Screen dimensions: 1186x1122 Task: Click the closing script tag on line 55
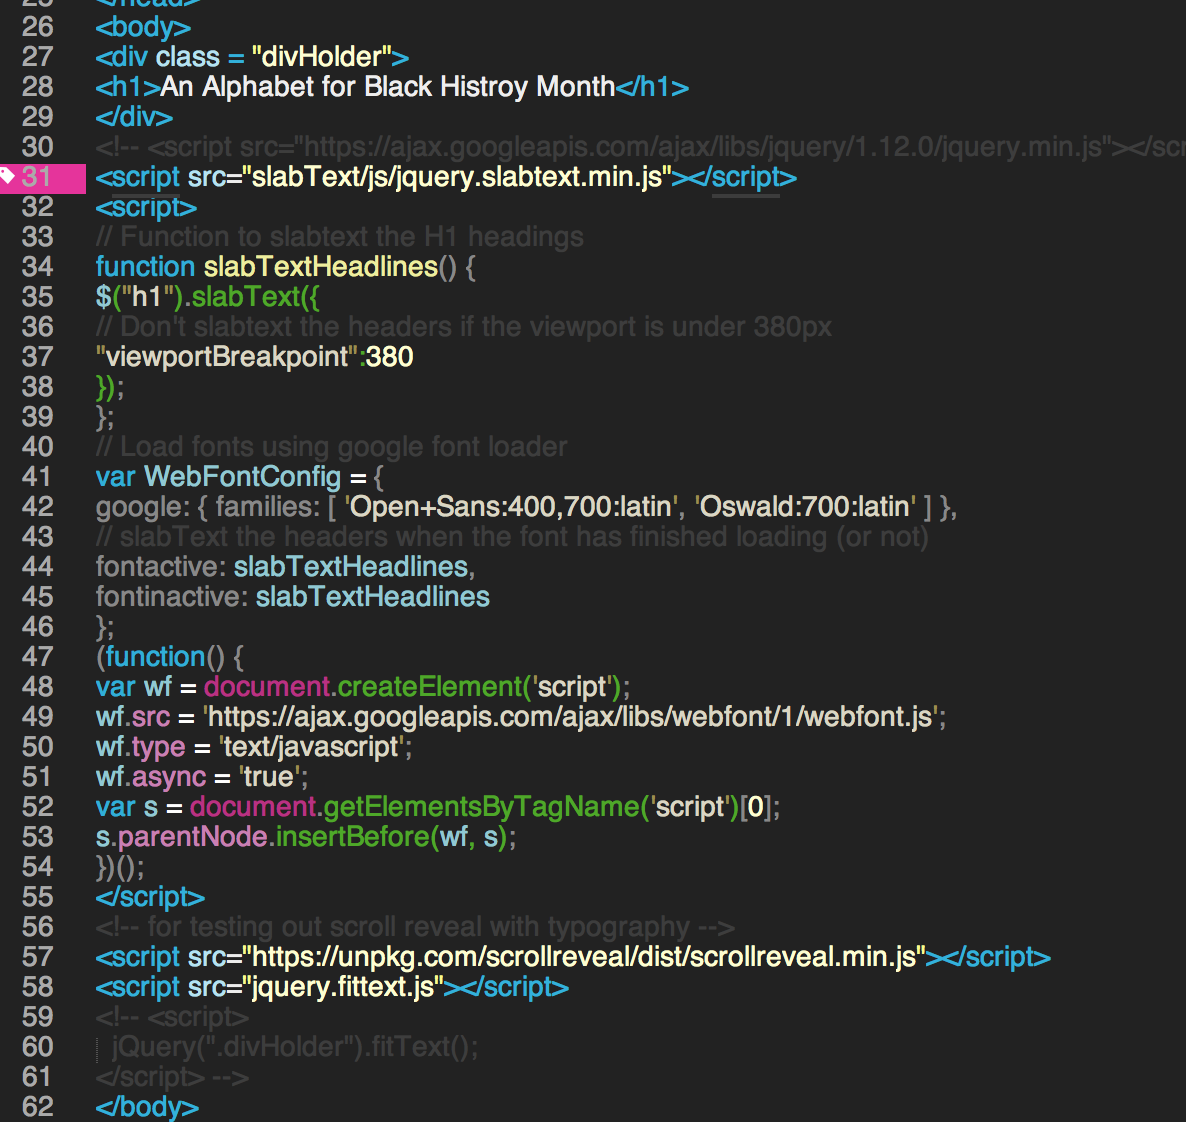tap(150, 897)
